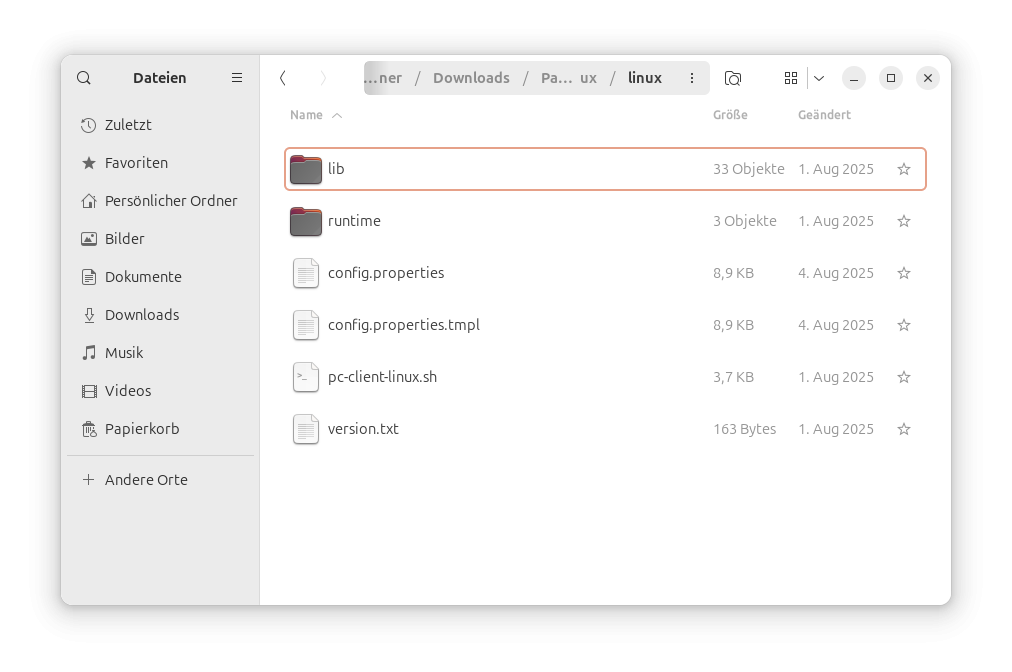Select the pc-client-linux.sh script icon

306,377
